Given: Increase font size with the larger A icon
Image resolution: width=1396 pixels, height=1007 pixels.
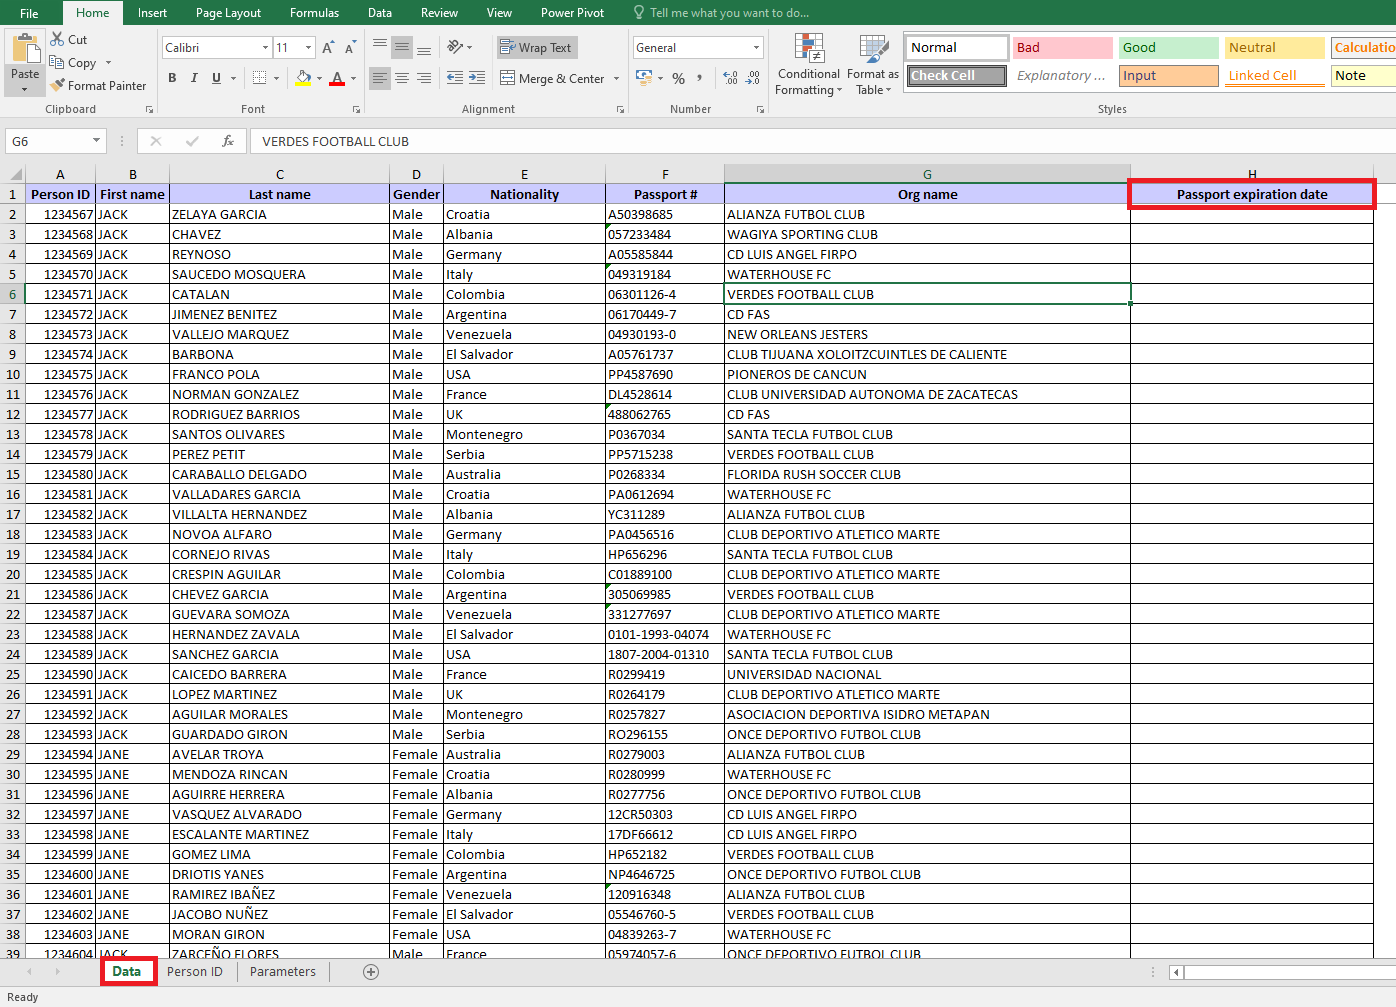Looking at the screenshot, I should [x=327, y=48].
